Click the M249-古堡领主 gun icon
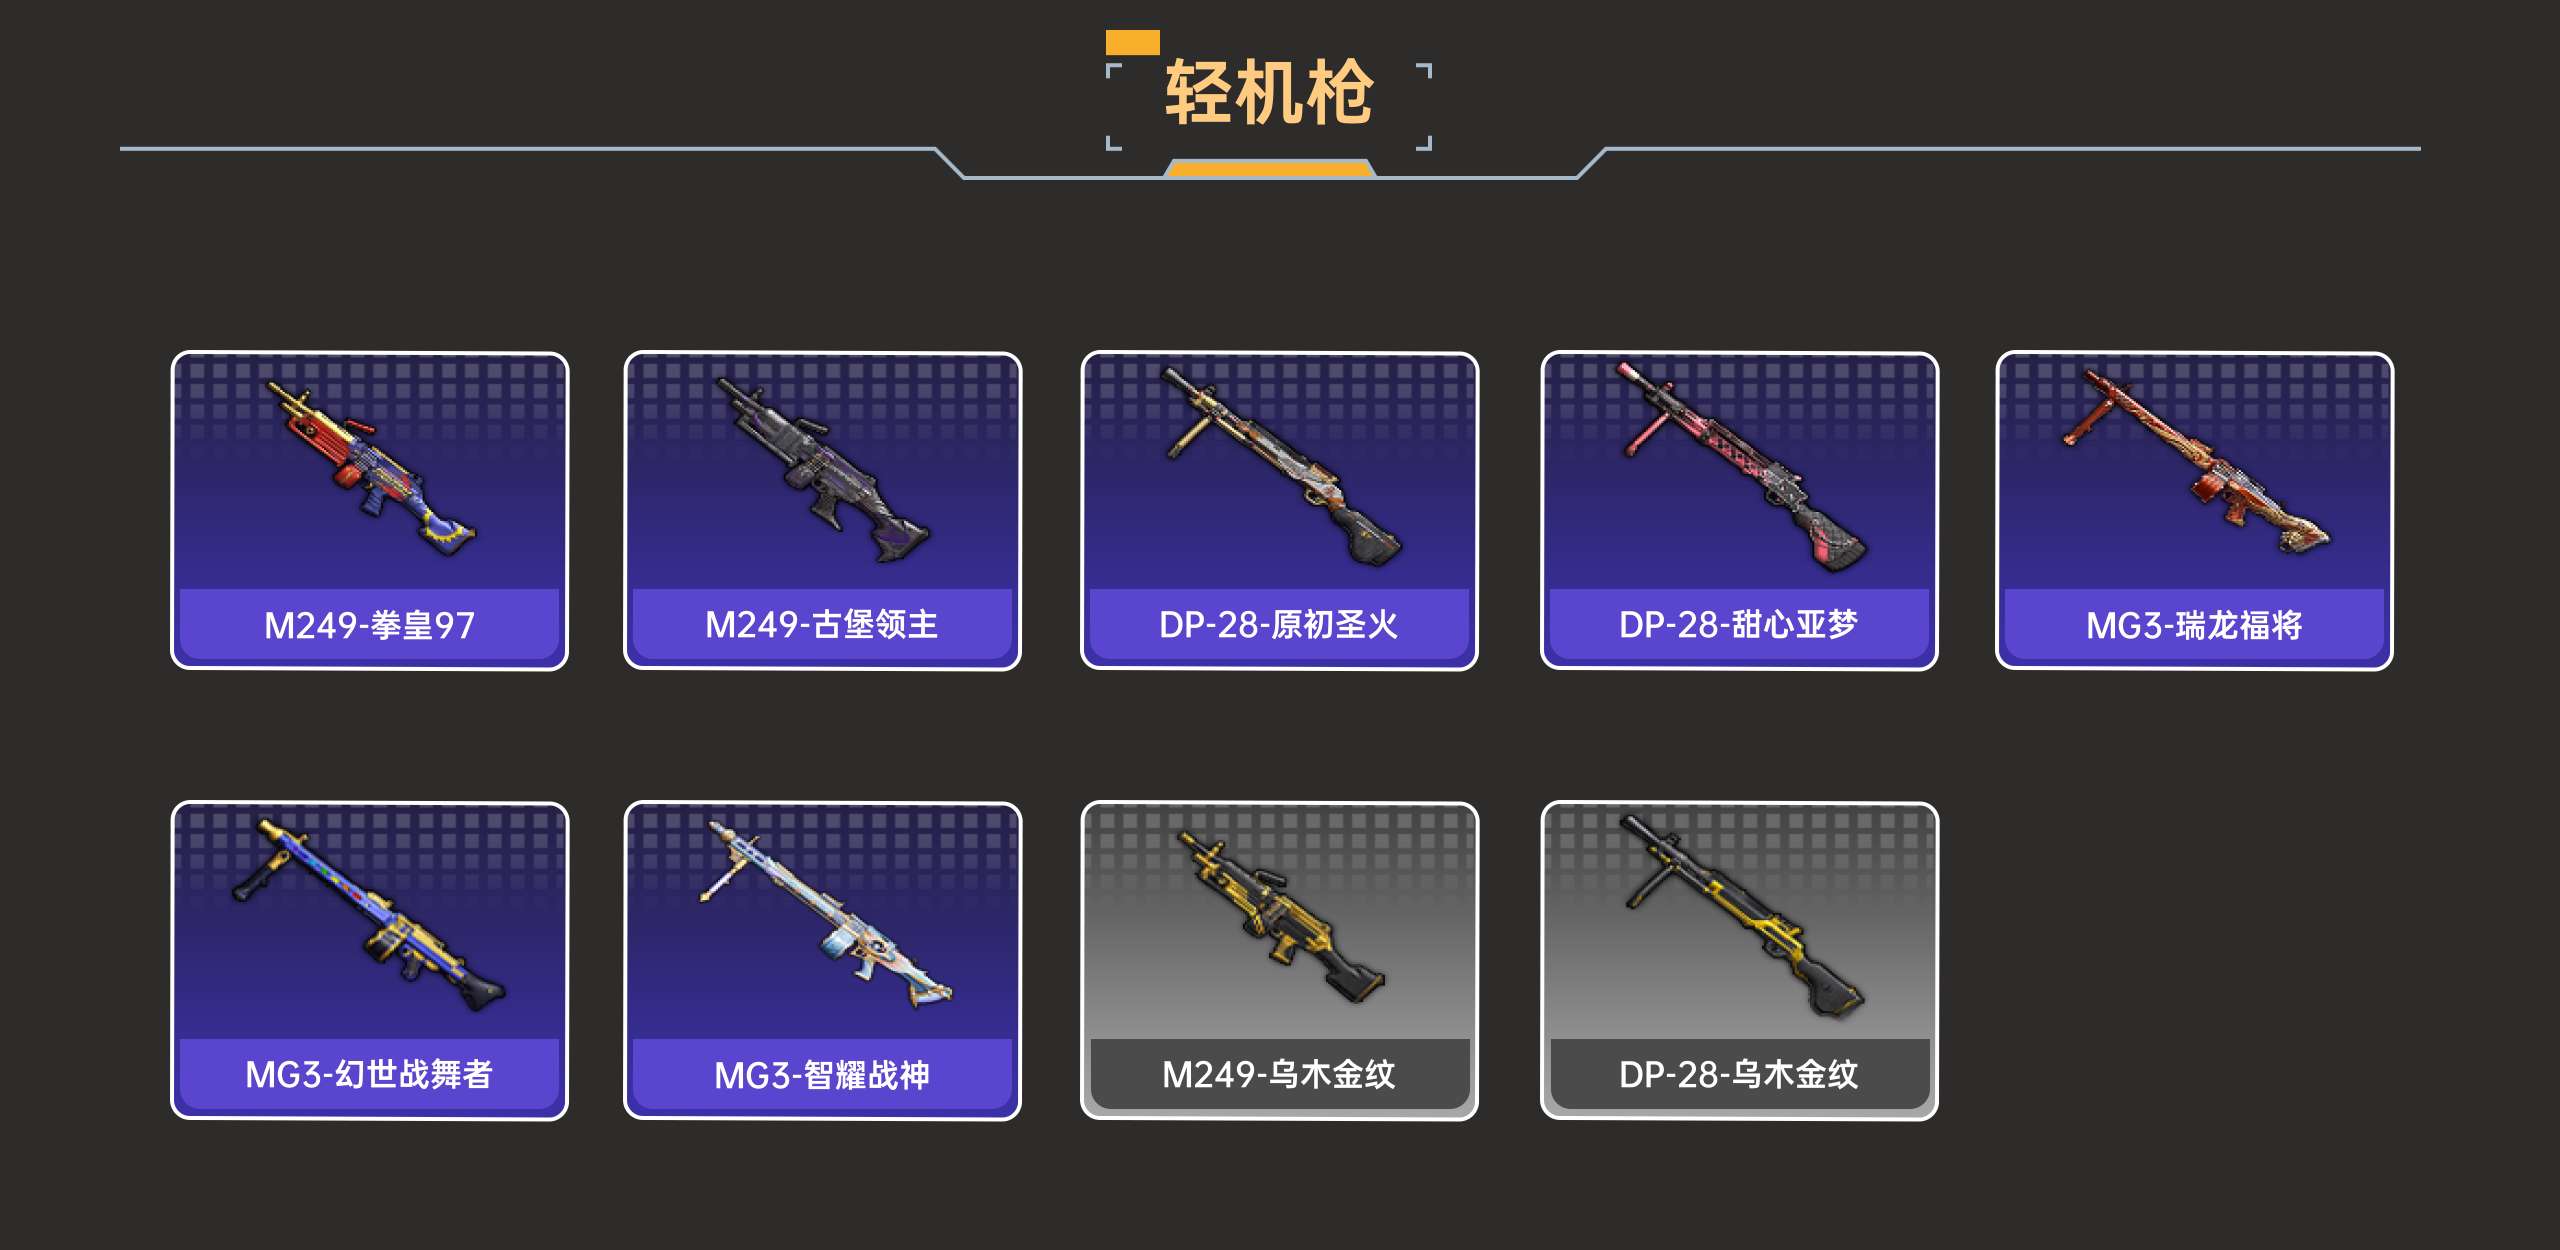 click(822, 469)
